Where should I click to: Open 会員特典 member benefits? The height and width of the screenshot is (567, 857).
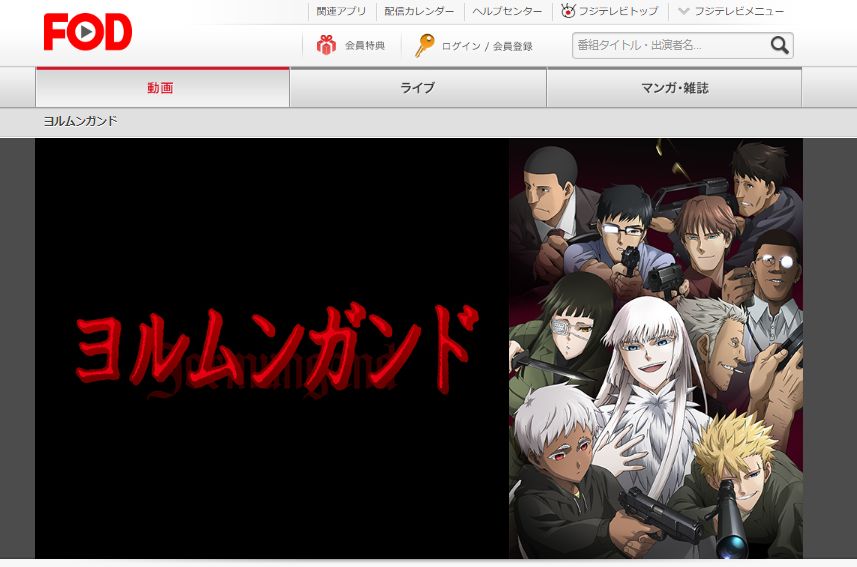[365, 45]
